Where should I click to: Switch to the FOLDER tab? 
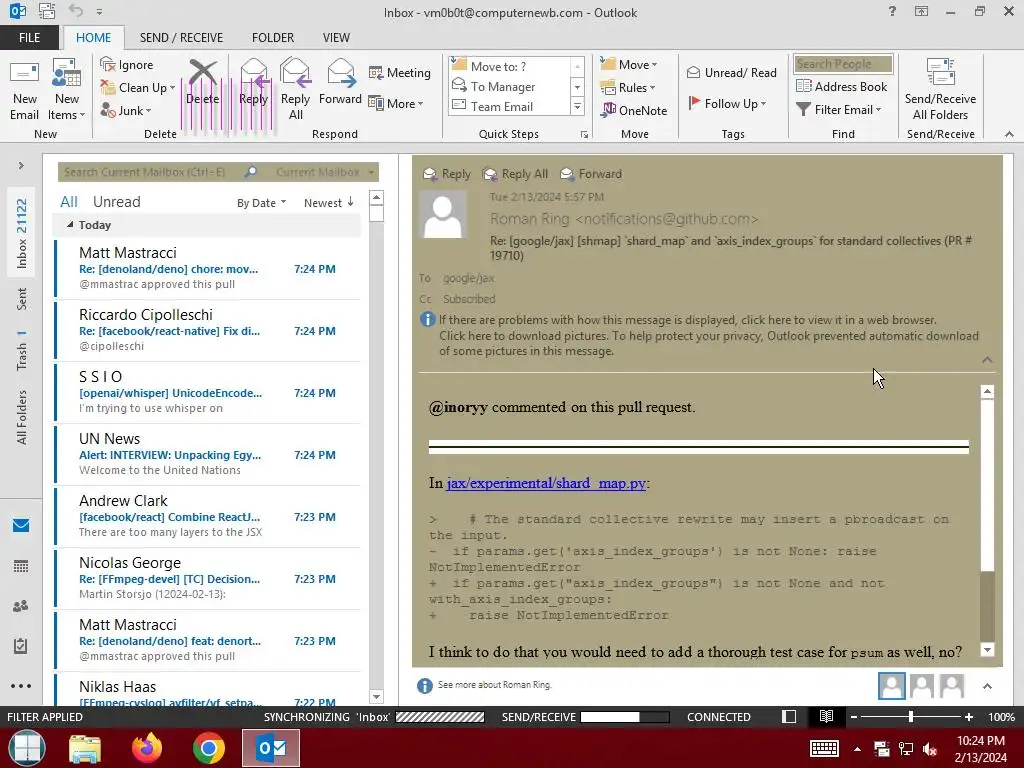click(x=273, y=38)
